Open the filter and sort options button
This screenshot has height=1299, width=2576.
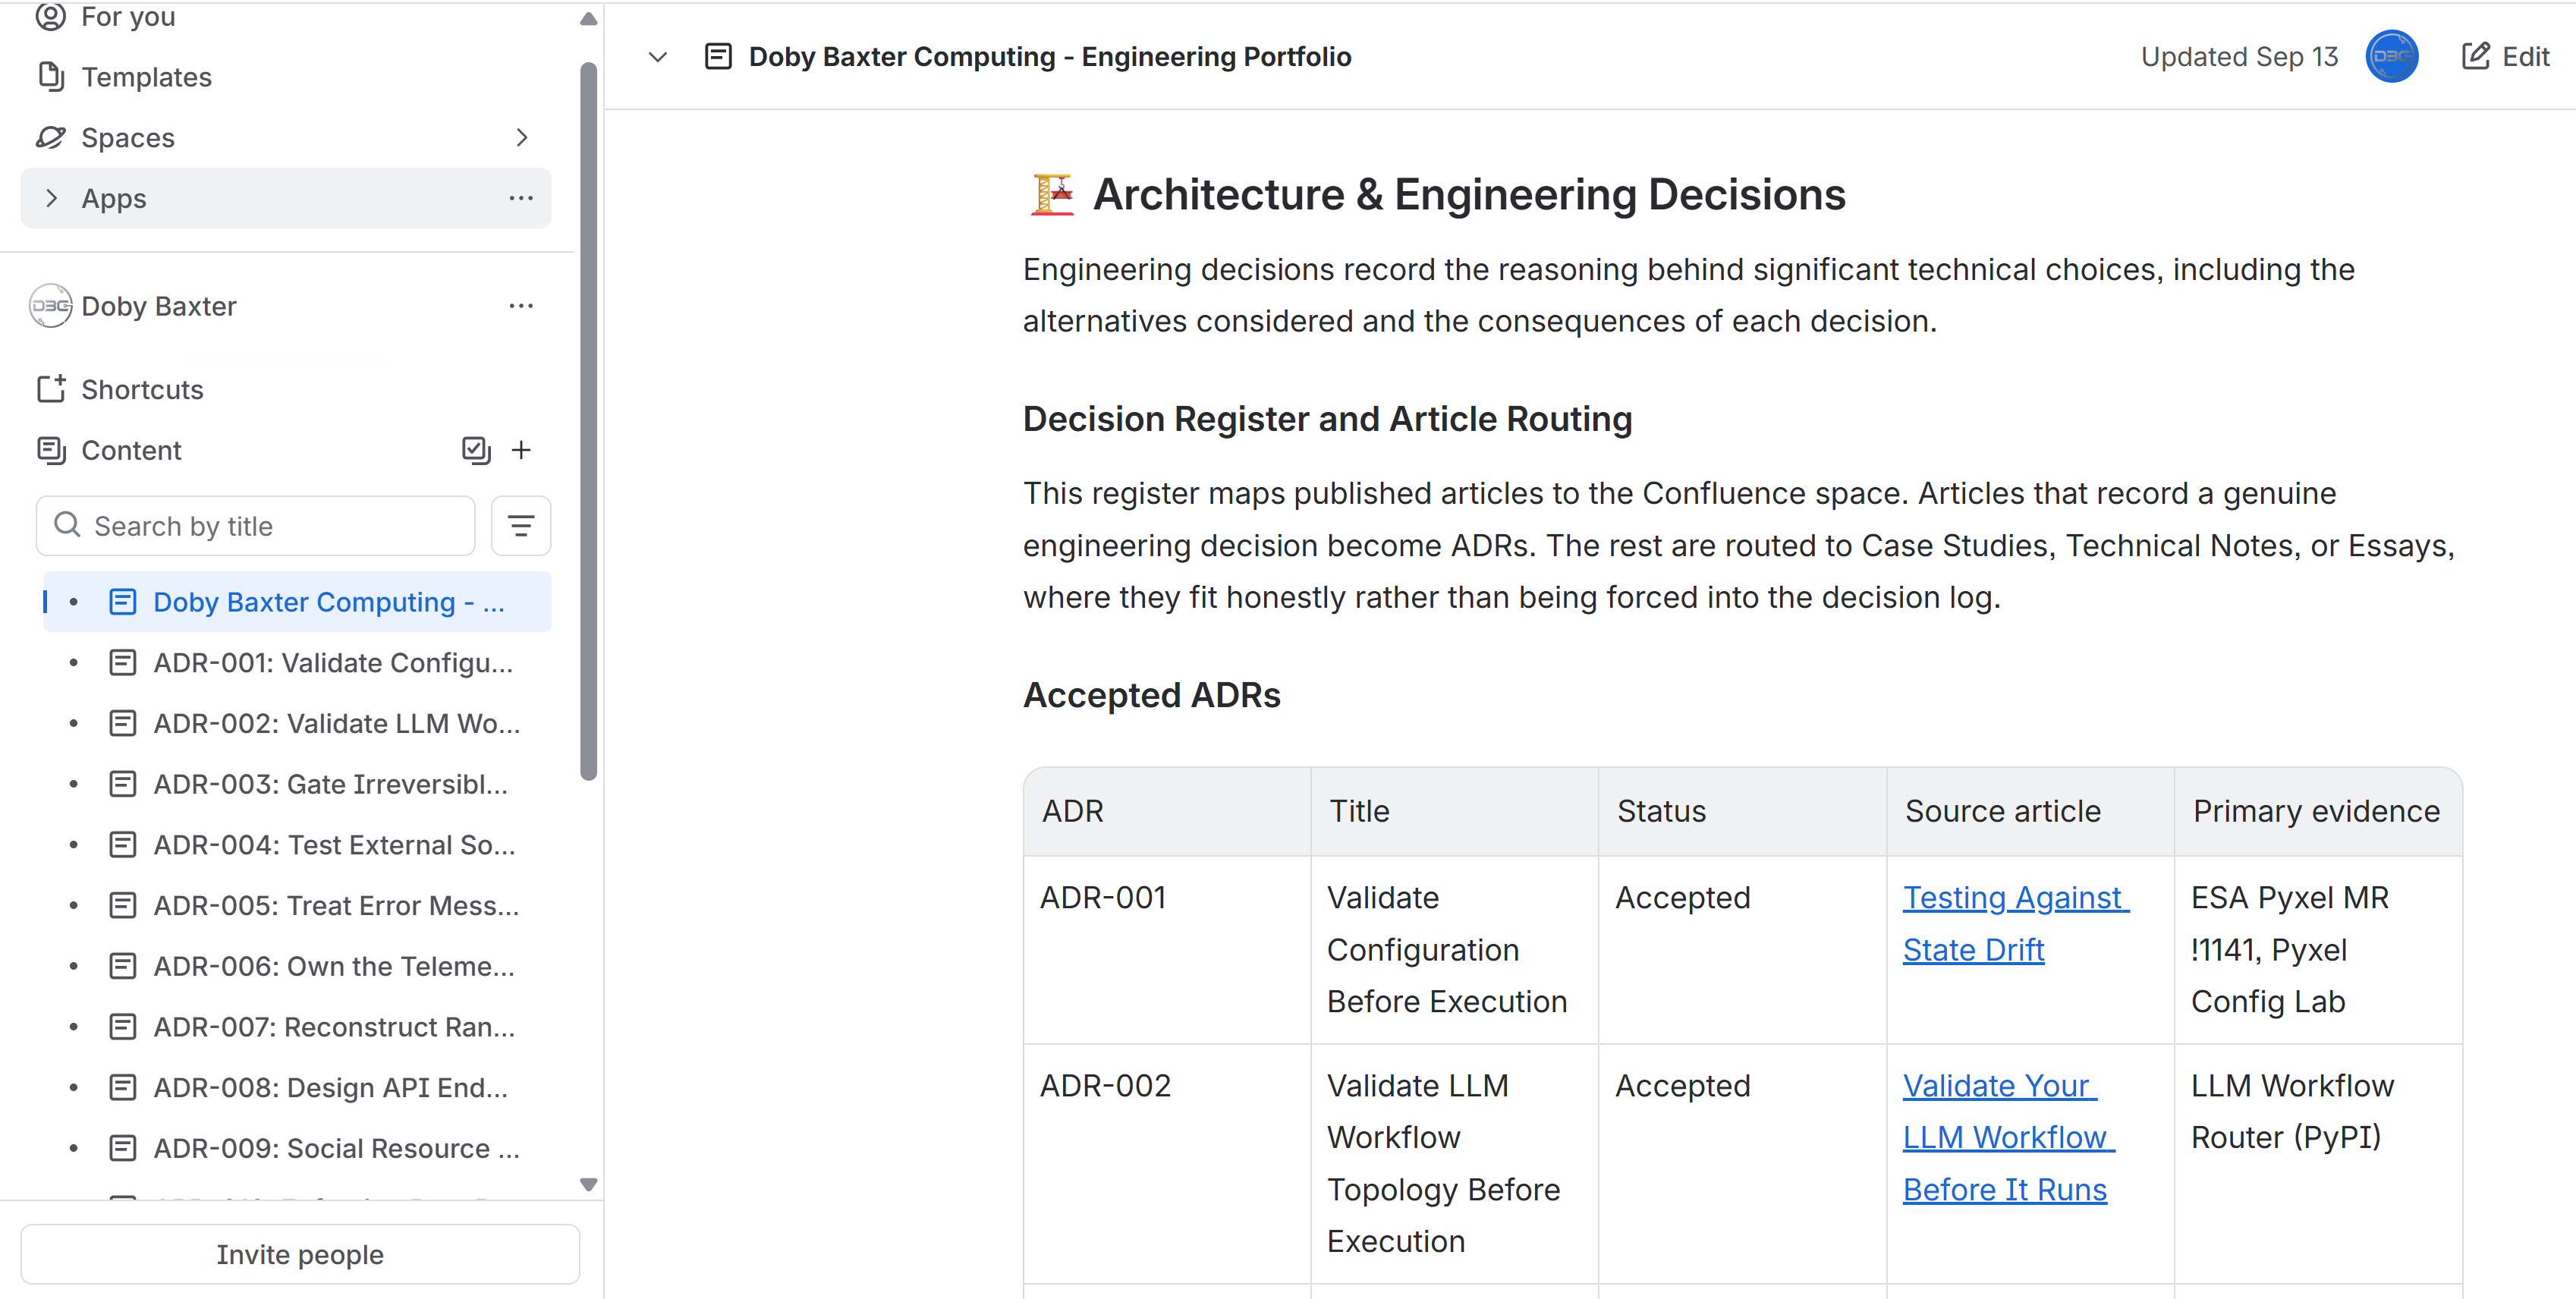521,526
